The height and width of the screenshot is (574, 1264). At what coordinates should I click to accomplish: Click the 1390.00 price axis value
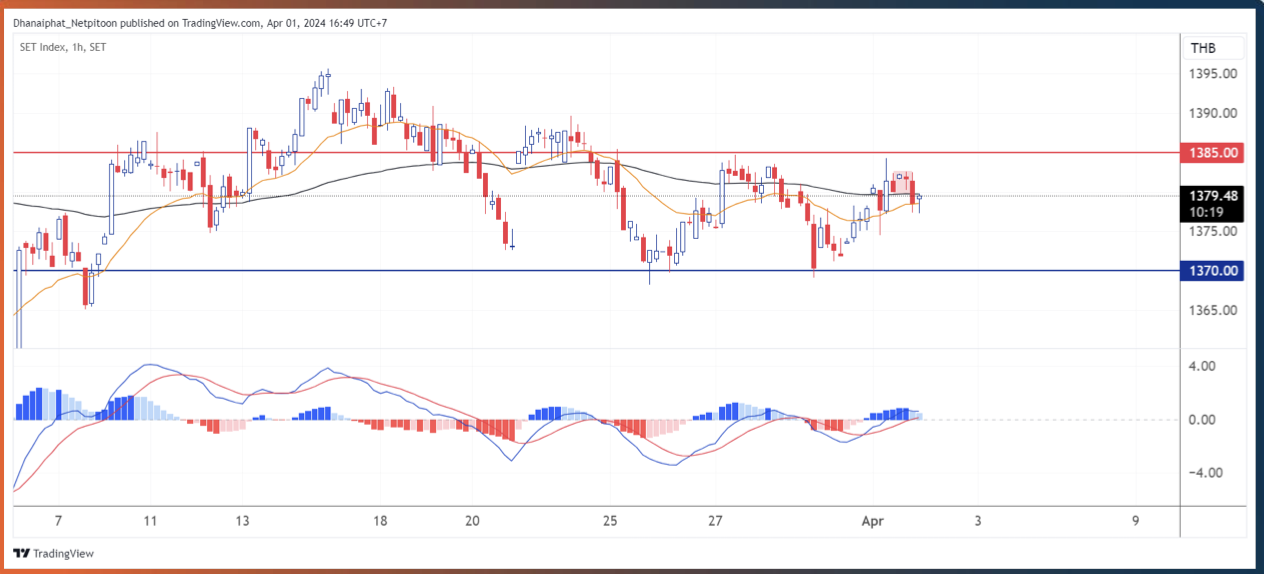(1214, 113)
